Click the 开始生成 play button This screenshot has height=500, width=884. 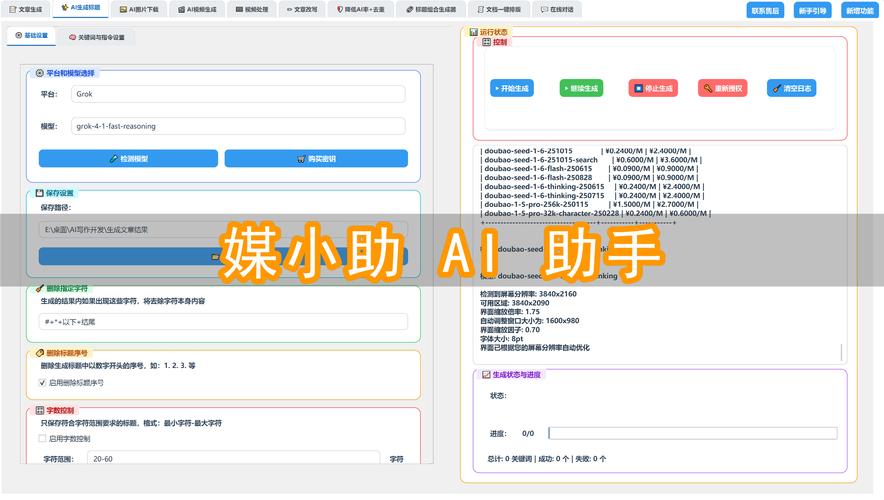click(x=511, y=88)
